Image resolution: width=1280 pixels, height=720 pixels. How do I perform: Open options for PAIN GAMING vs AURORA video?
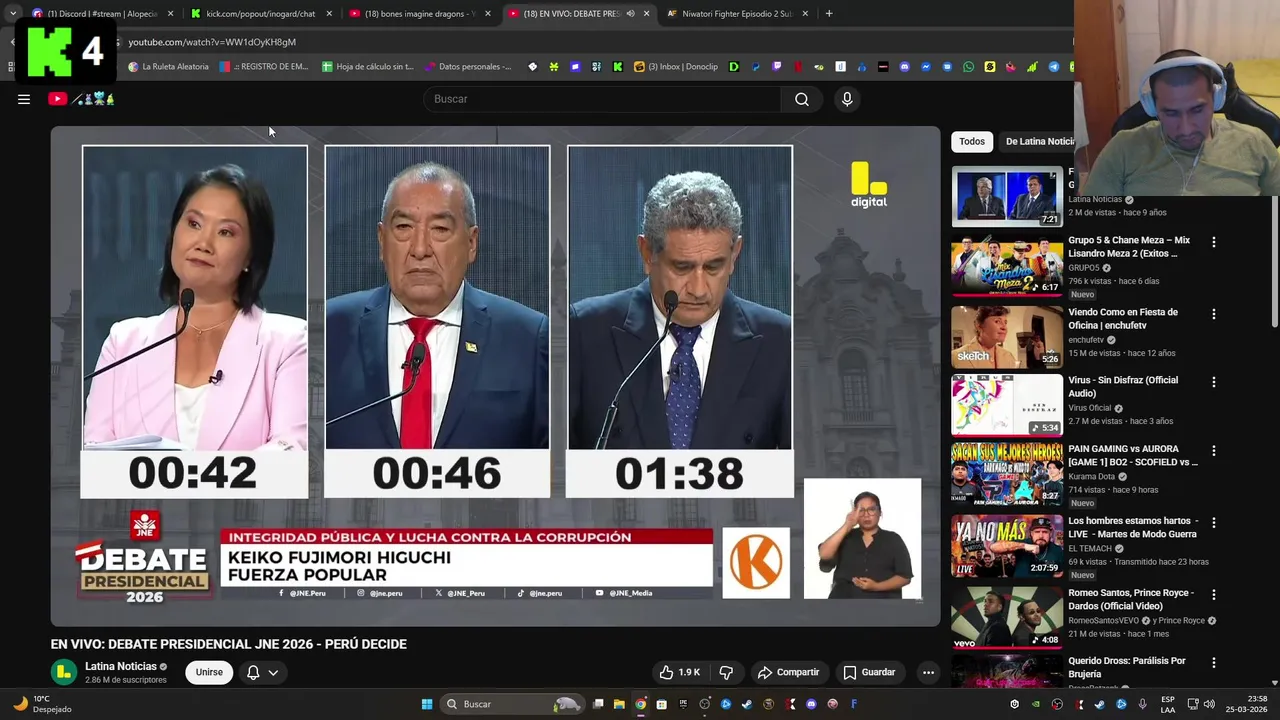(x=1214, y=451)
